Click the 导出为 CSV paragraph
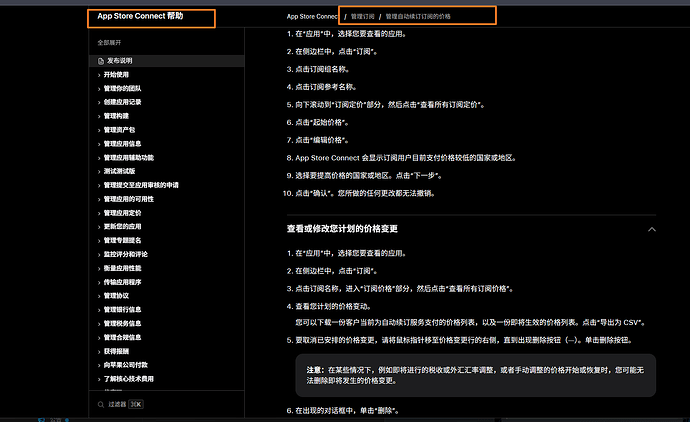690x422 pixels. tap(470, 323)
